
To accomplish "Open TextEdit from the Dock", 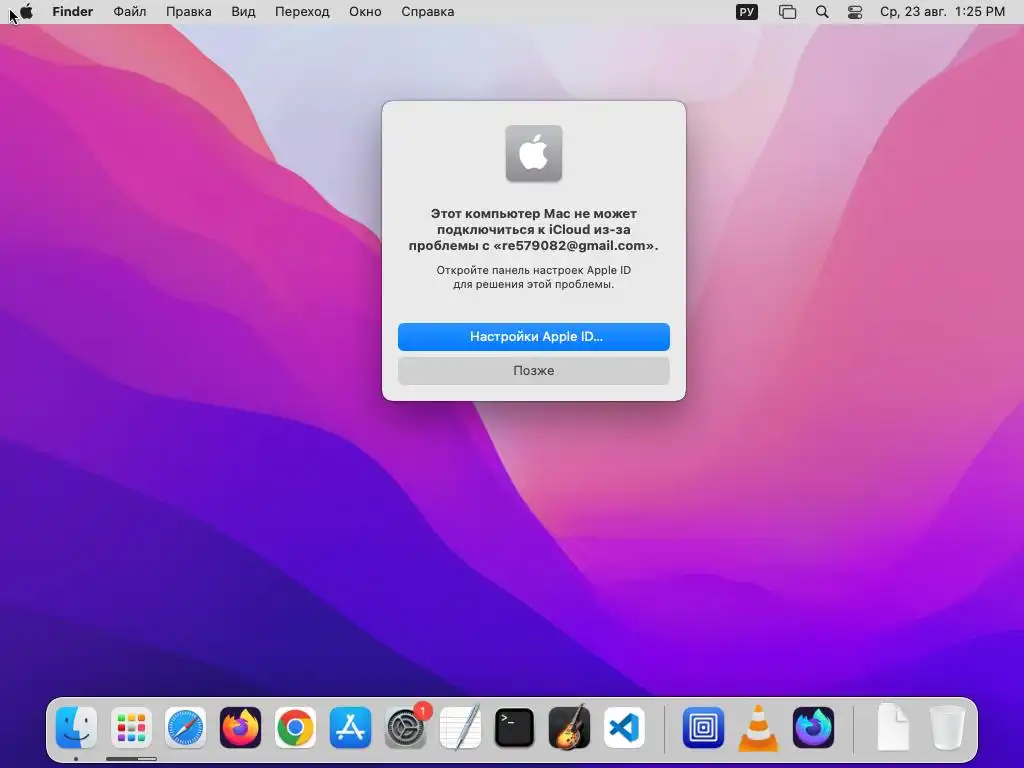I will pyautogui.click(x=460, y=727).
